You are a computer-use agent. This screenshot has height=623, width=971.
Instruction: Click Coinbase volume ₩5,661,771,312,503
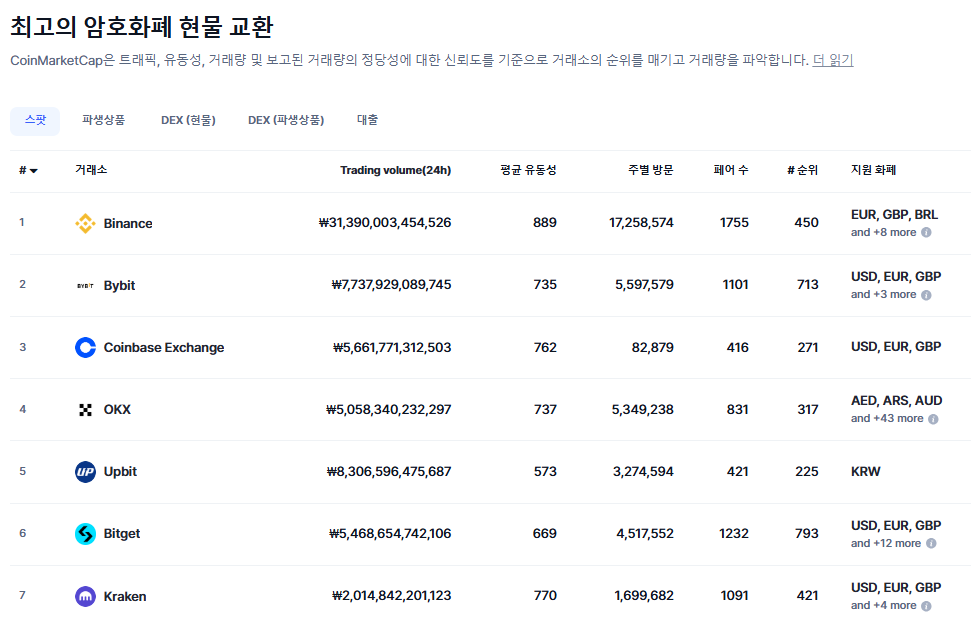tap(392, 347)
